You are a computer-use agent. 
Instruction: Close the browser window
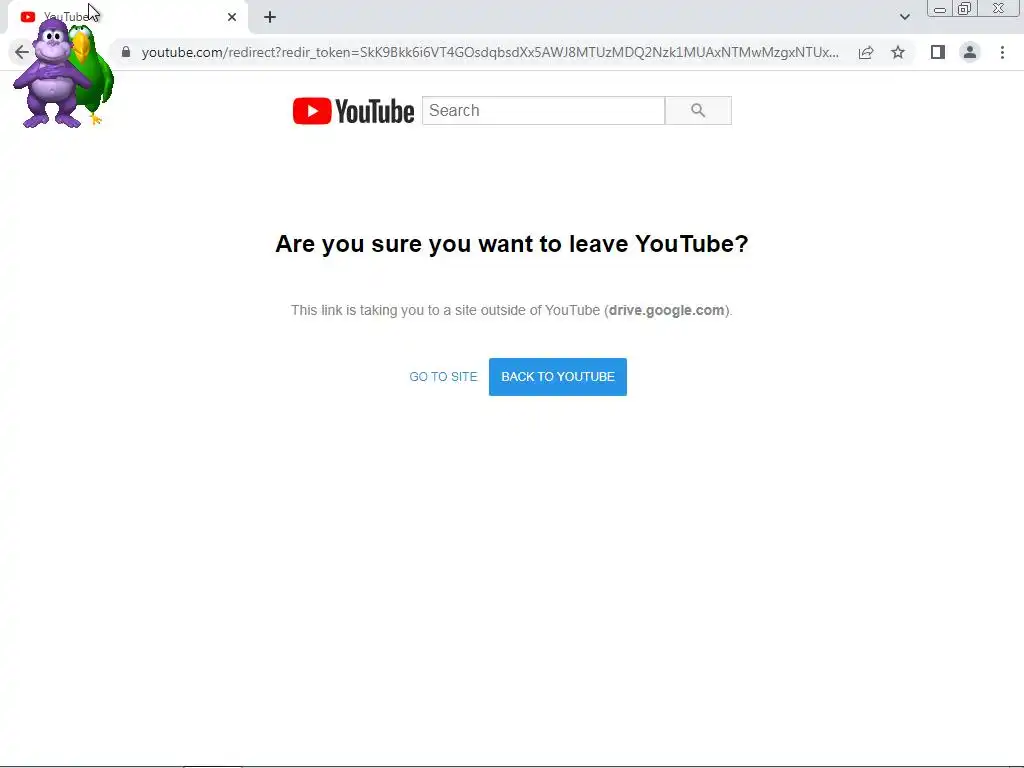pos(999,9)
